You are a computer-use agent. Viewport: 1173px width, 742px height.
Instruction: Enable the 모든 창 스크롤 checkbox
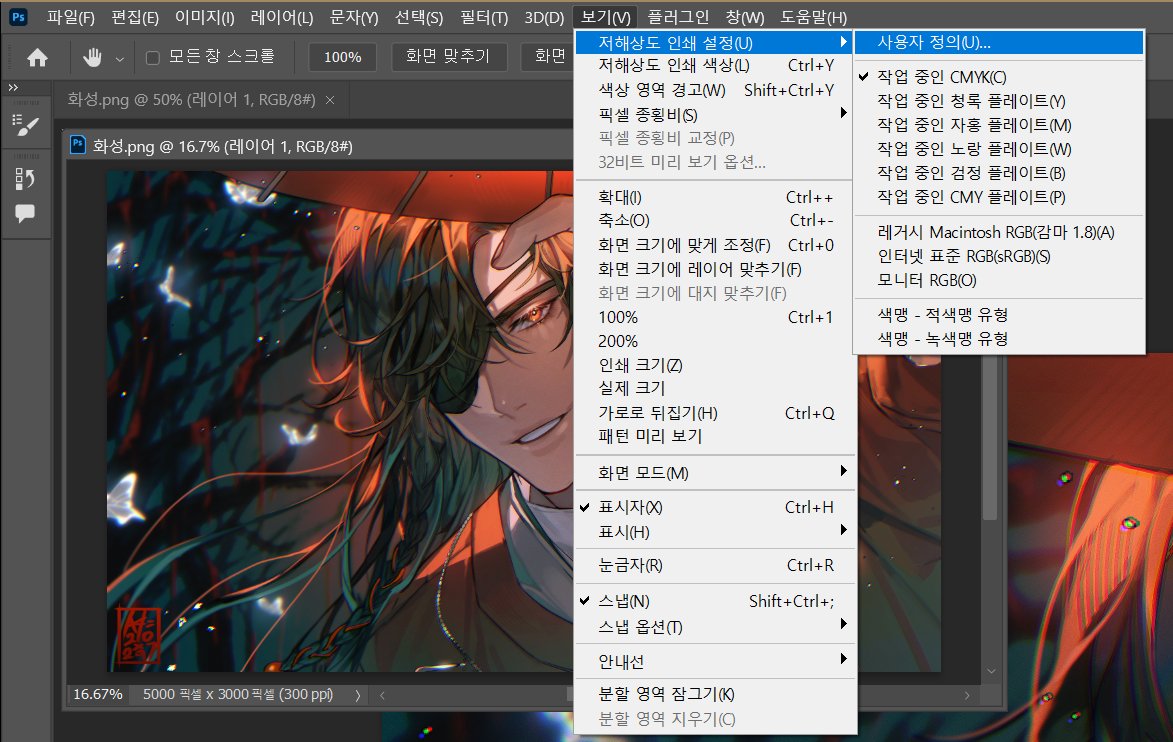[x=153, y=58]
